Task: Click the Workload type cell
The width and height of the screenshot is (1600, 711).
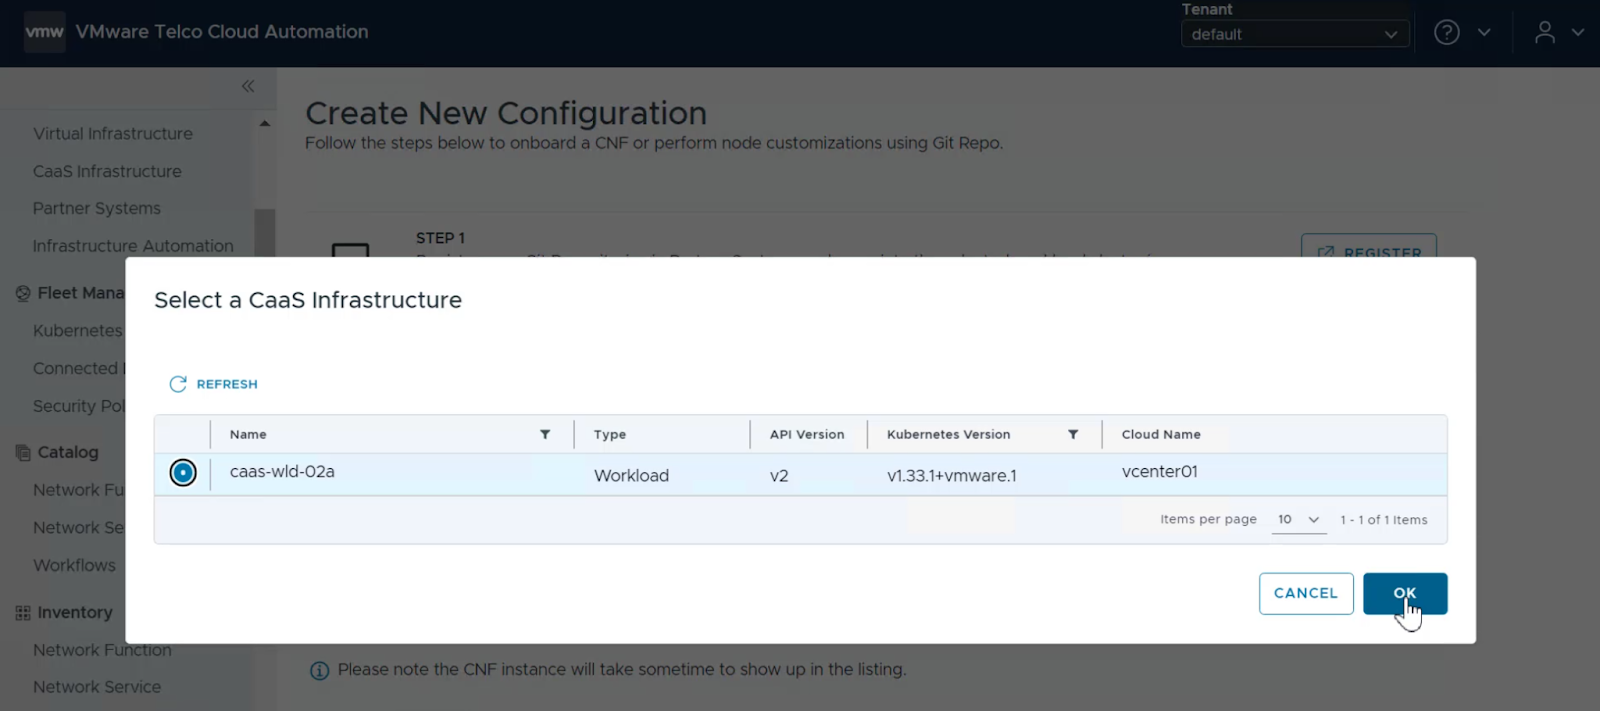Action: point(631,475)
